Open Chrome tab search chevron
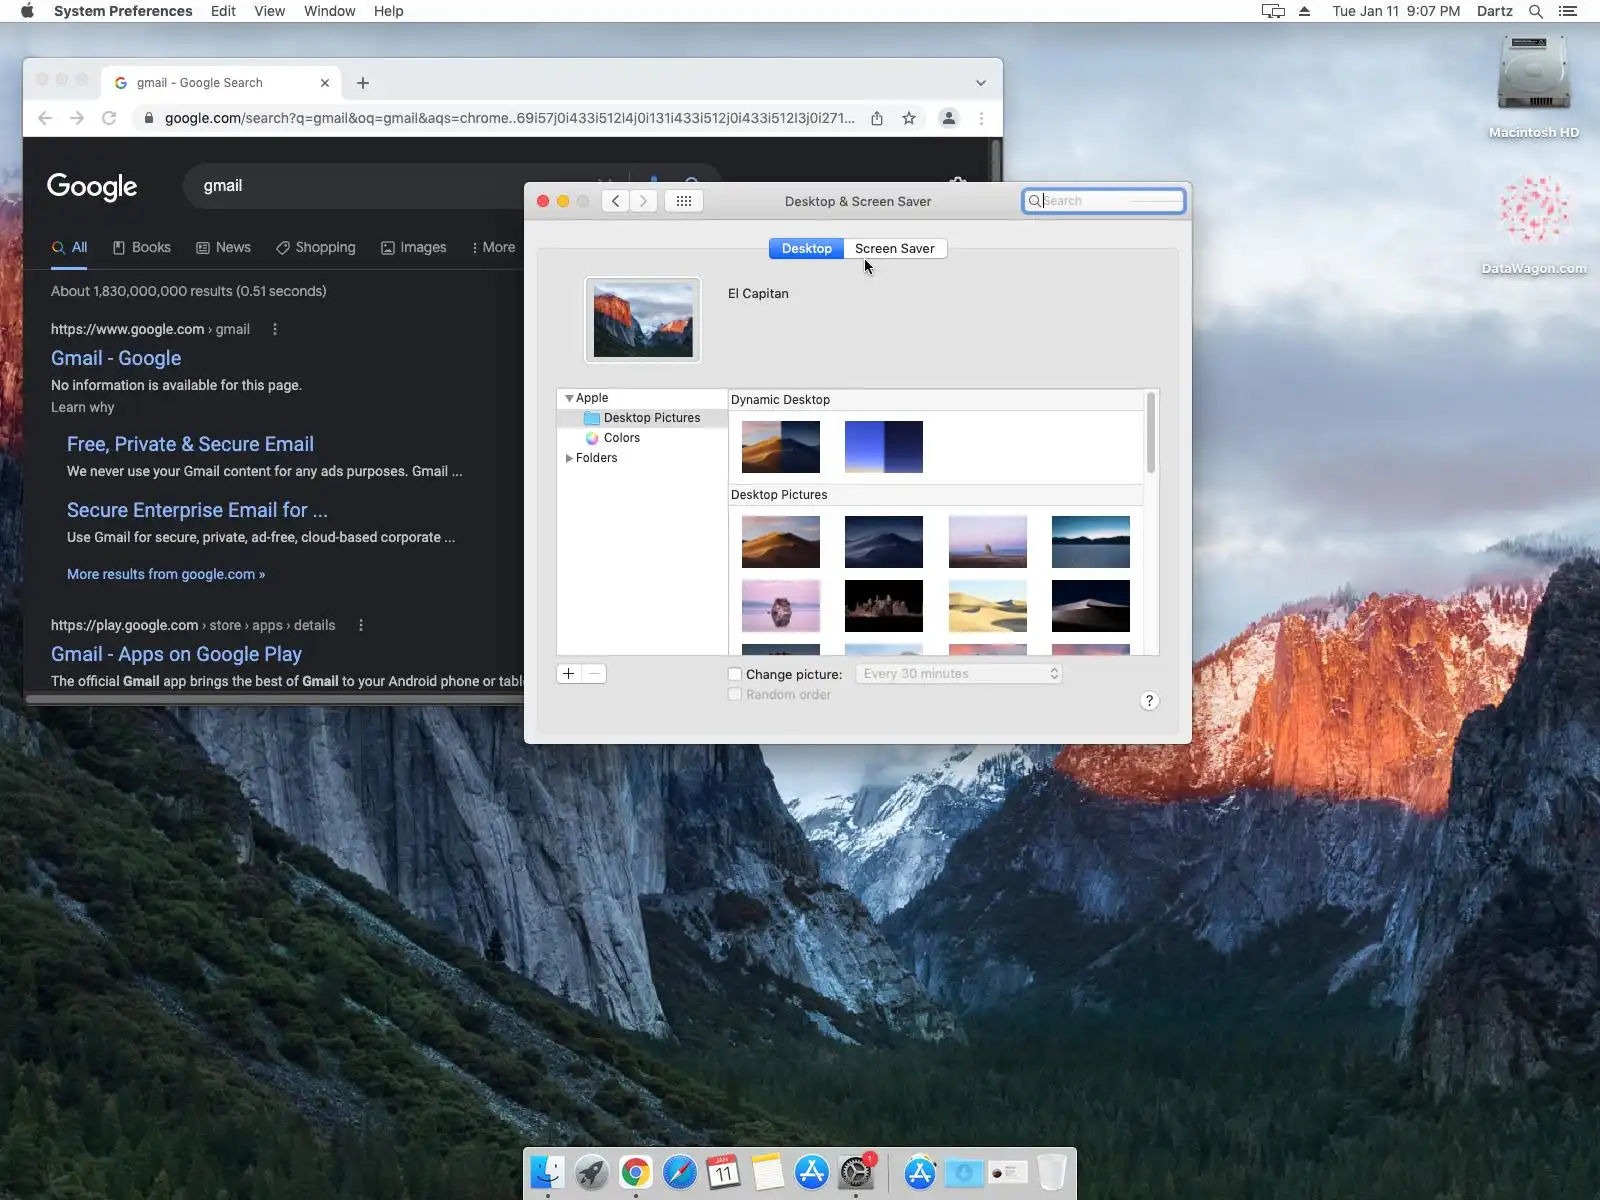 click(981, 83)
